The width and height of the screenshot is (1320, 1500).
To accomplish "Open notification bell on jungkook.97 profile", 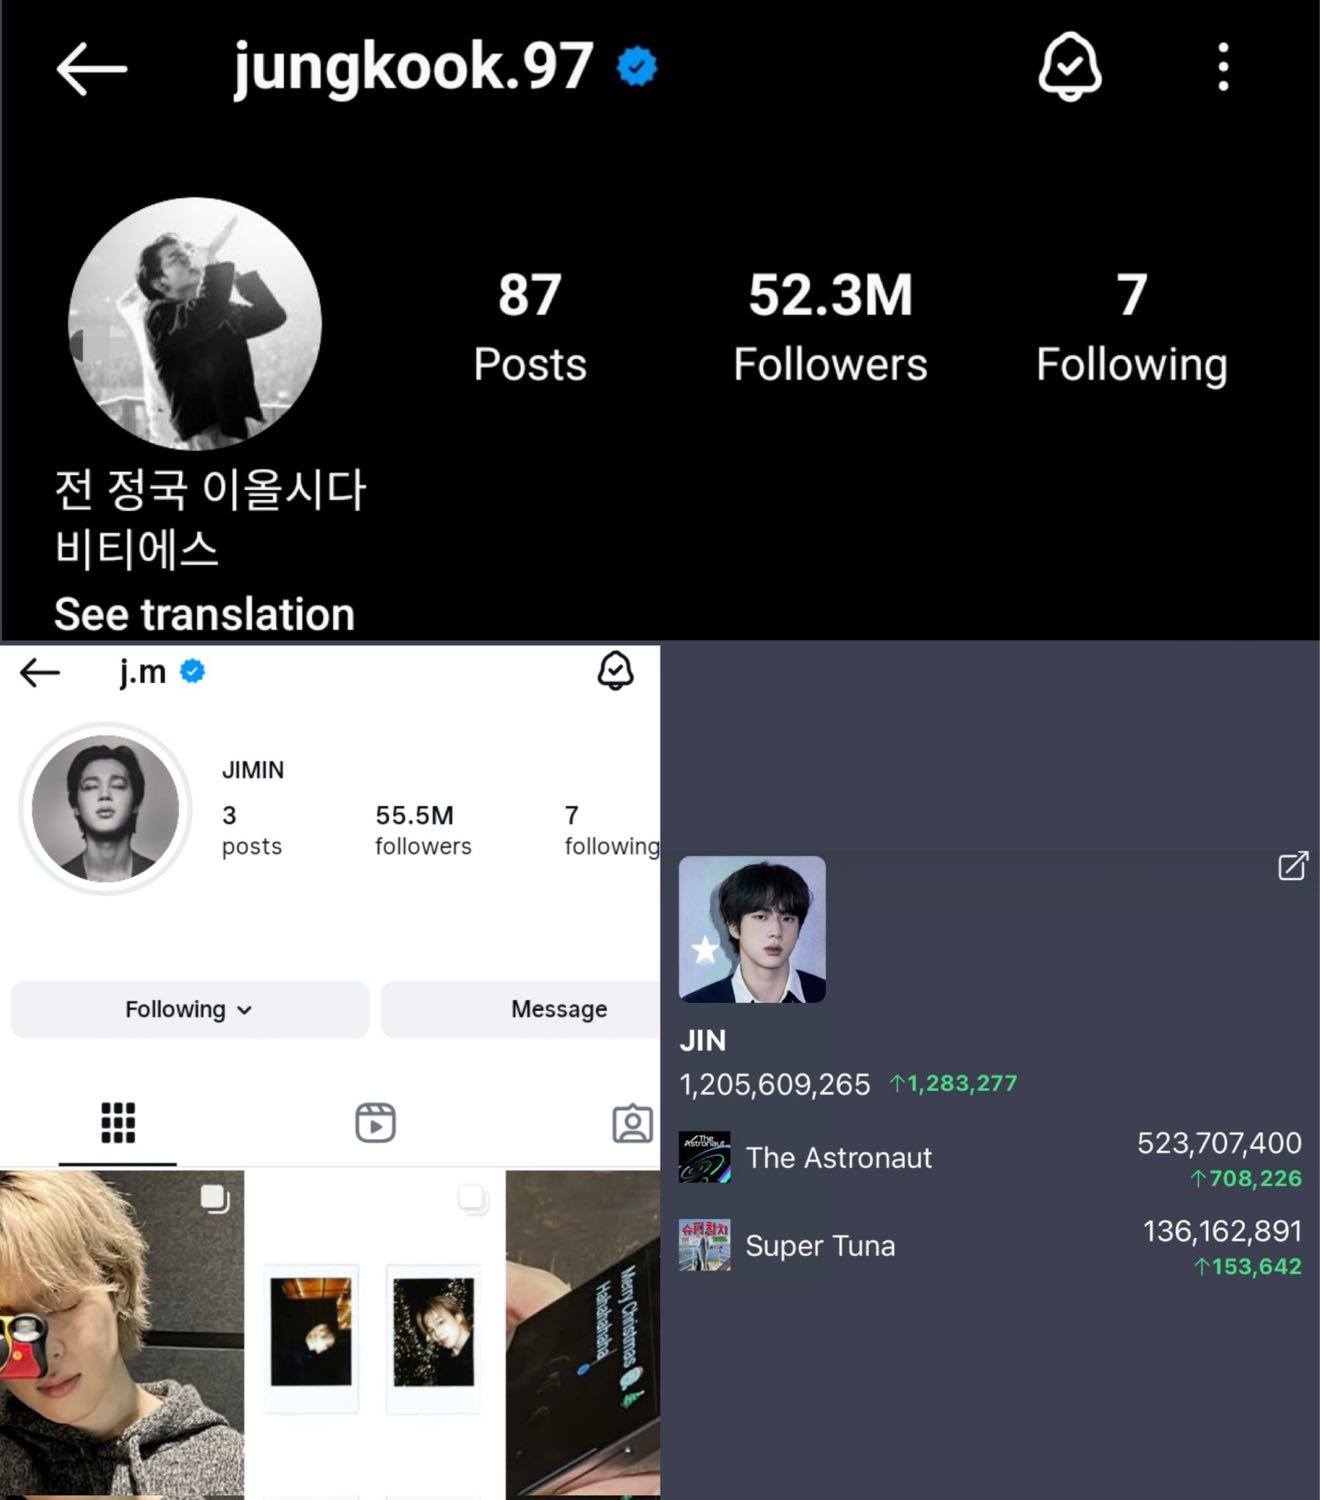I will (x=1069, y=67).
